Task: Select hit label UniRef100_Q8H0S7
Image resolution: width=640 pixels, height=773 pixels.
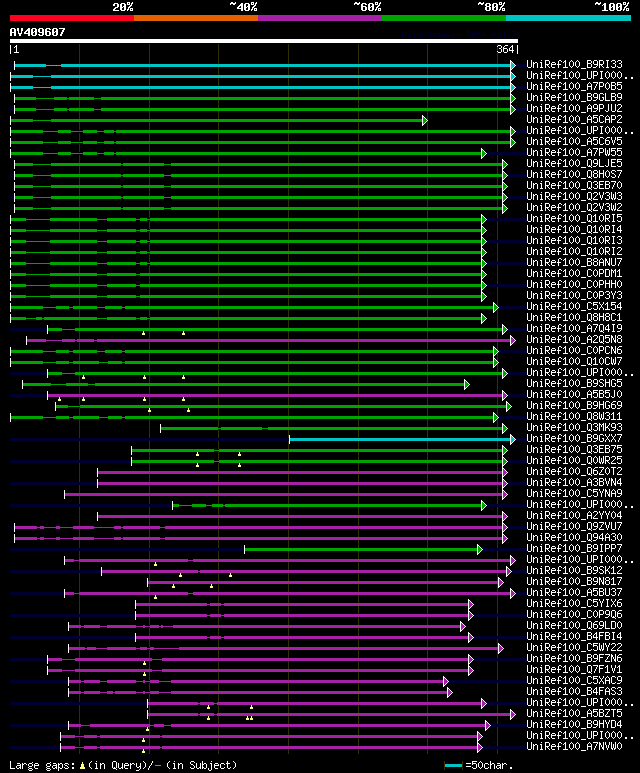Action: (x=574, y=175)
